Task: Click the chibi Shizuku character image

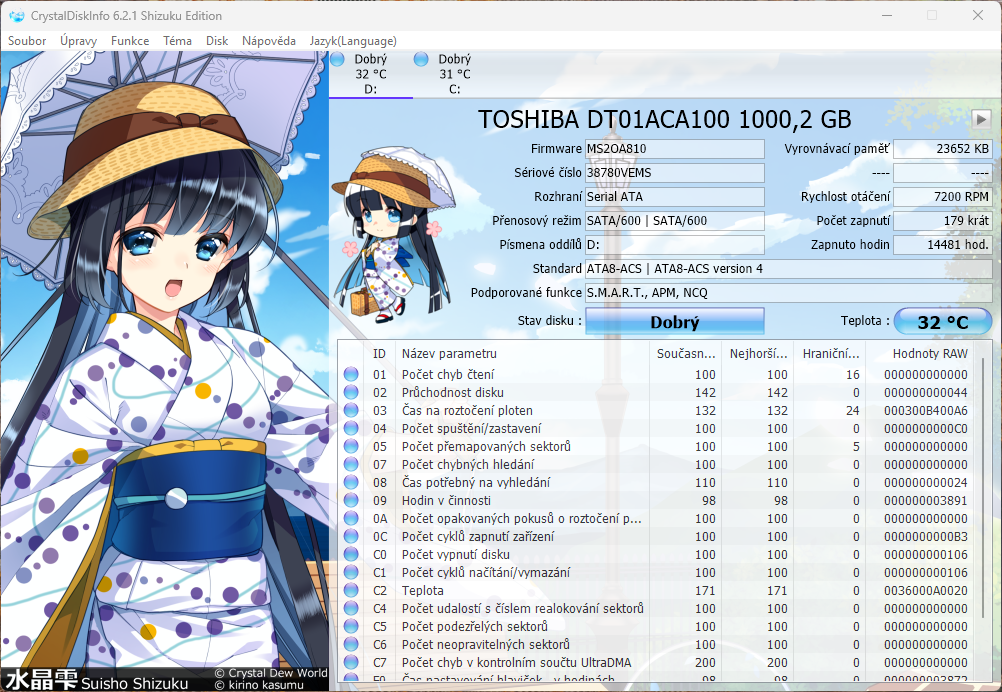Action: 395,235
